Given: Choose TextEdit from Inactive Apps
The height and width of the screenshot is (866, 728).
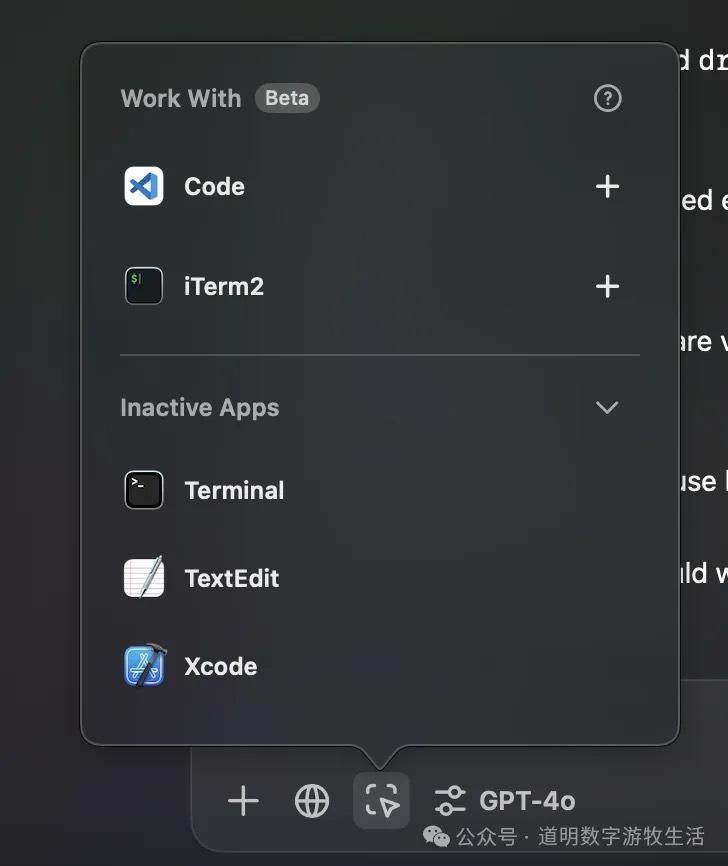Looking at the screenshot, I should pyautogui.click(x=231, y=579).
